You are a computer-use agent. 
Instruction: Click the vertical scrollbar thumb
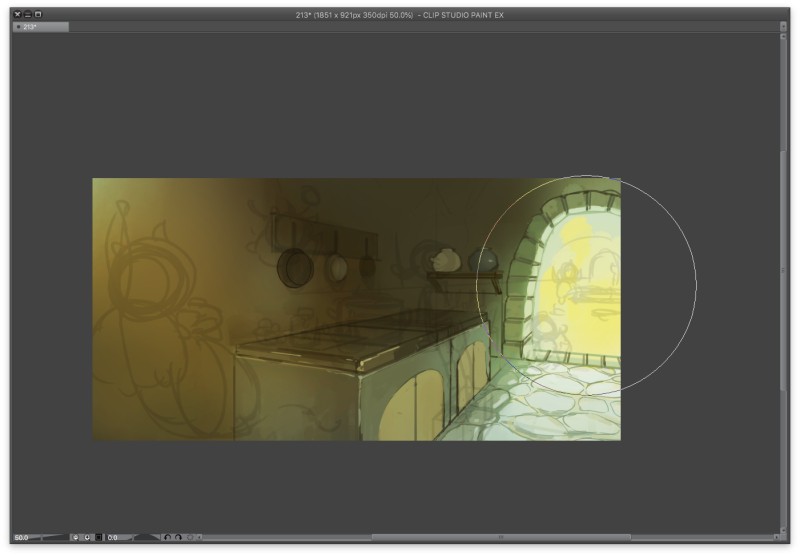[783, 270]
